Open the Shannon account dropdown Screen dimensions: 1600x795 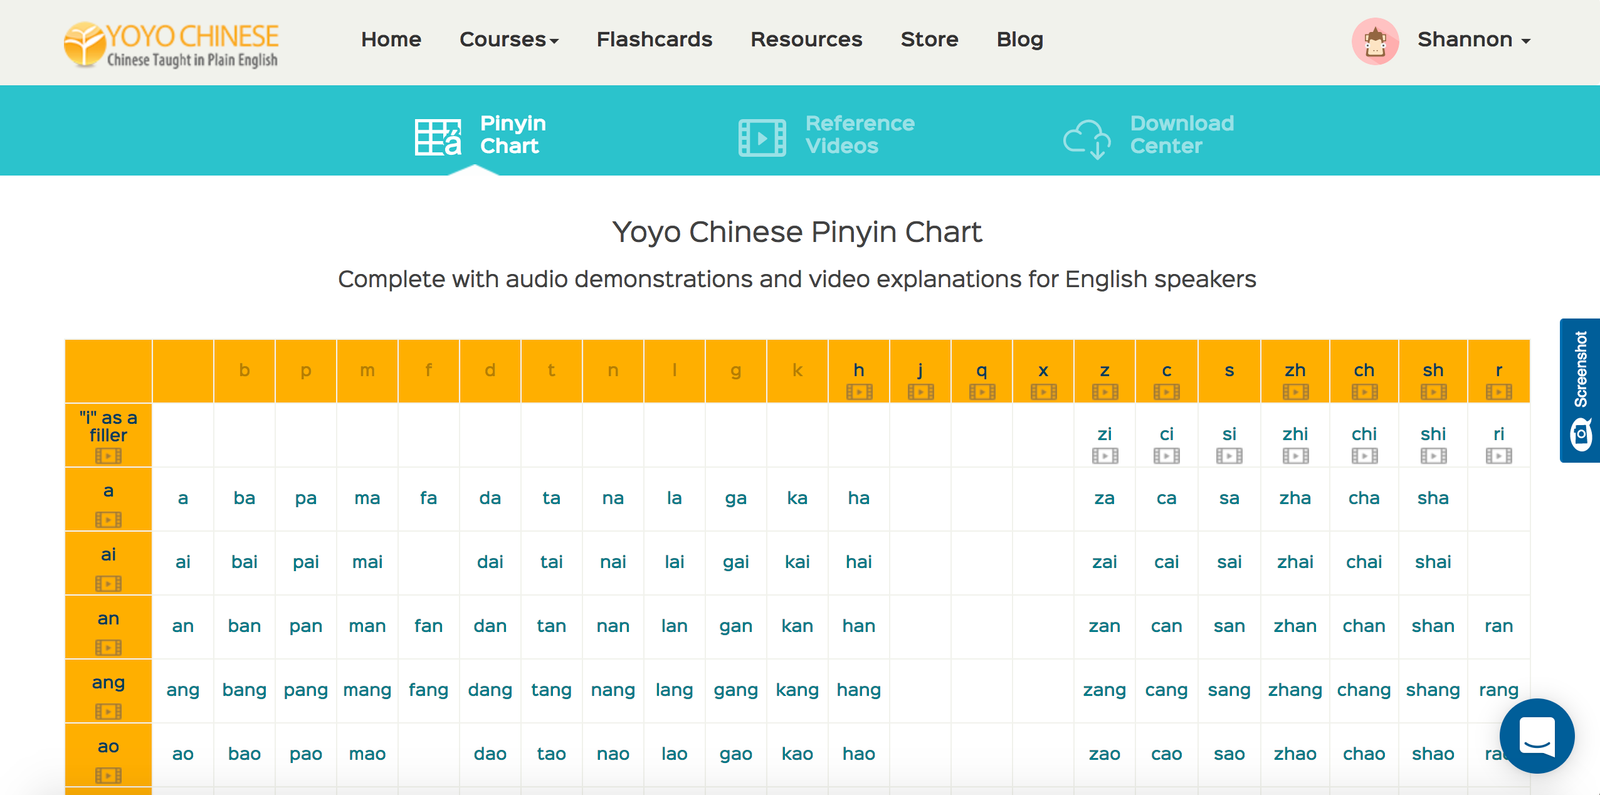[1473, 40]
